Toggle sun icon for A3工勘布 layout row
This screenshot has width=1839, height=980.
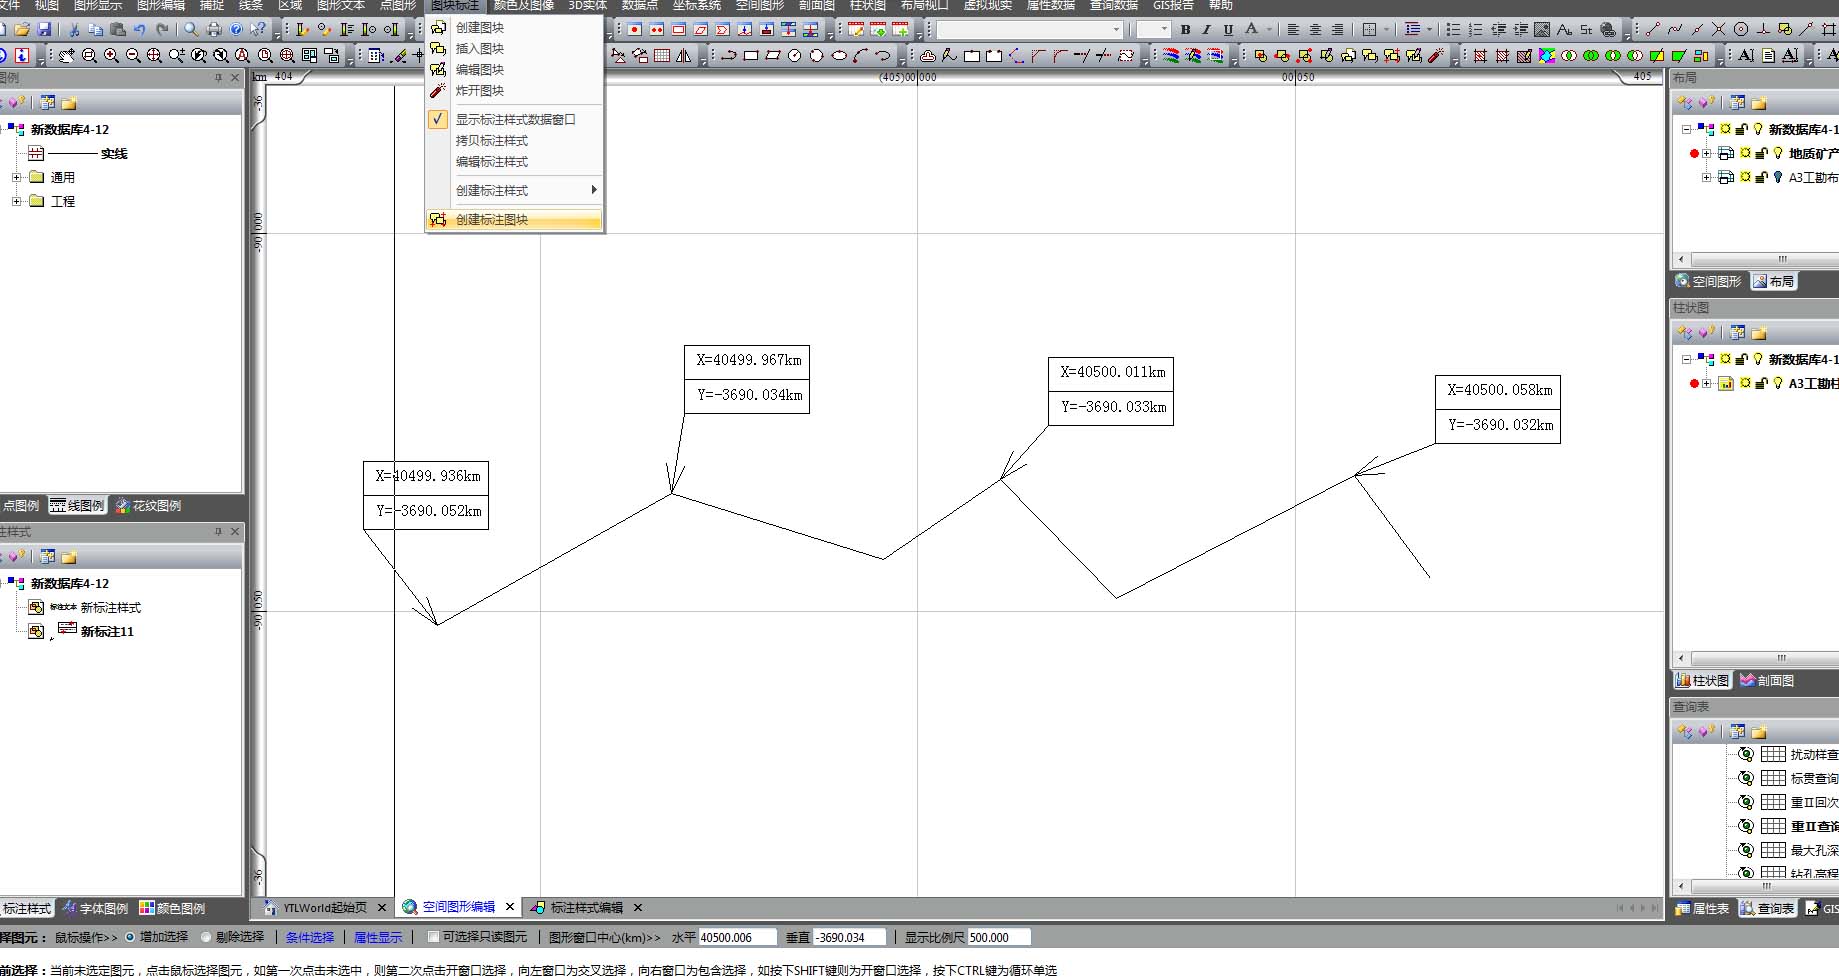pos(1745,177)
